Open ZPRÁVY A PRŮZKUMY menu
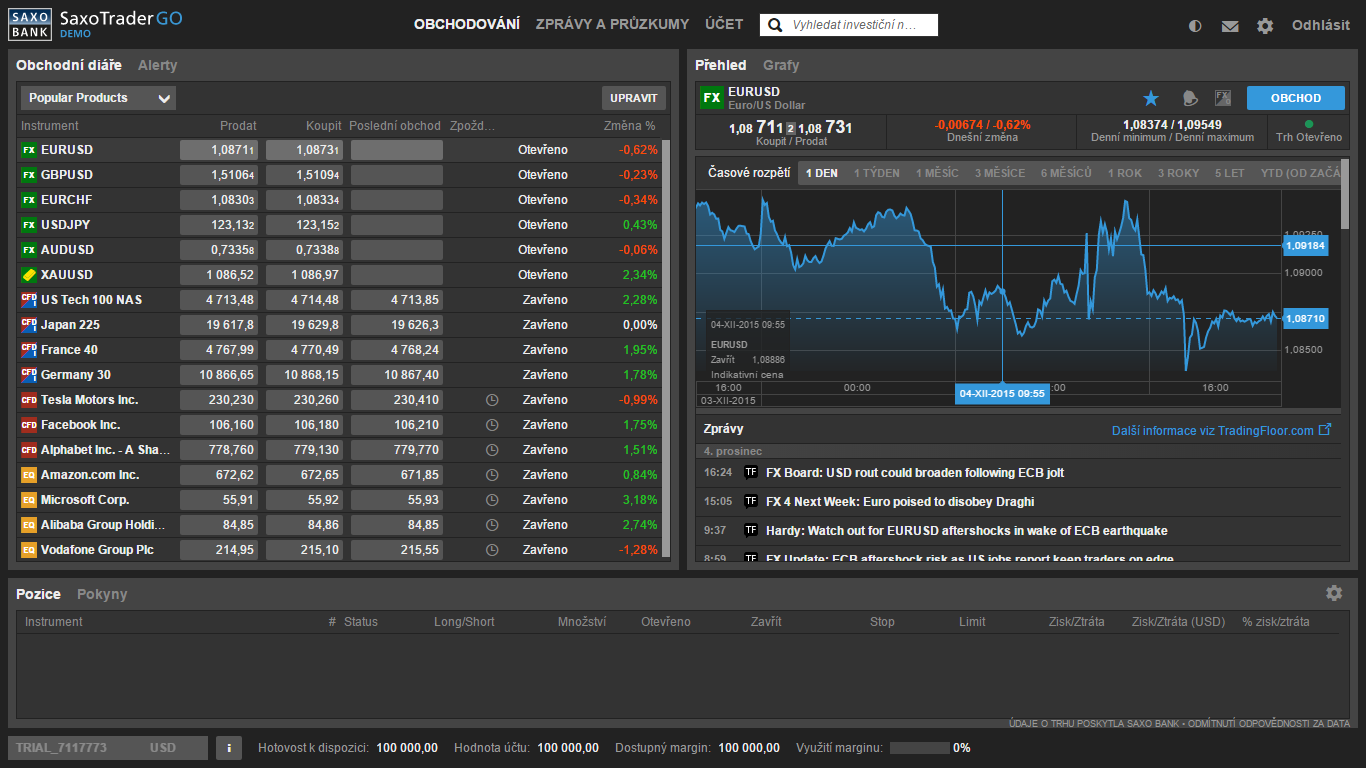This screenshot has height=768, width=1366. coord(612,25)
